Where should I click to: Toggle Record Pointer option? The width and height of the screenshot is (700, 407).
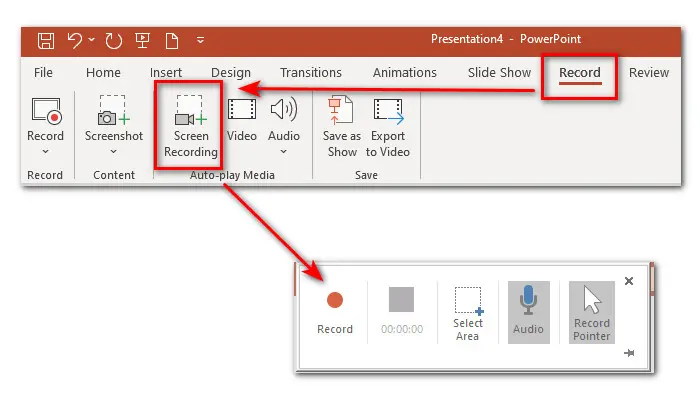(592, 312)
